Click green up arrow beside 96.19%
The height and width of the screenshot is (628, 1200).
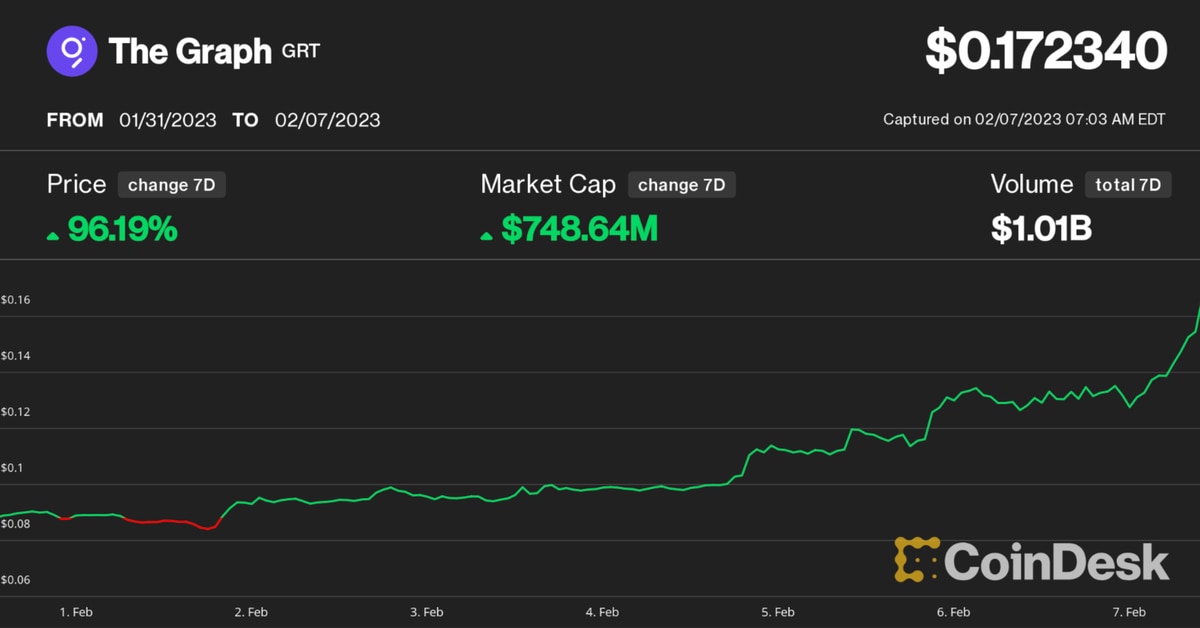(53, 236)
